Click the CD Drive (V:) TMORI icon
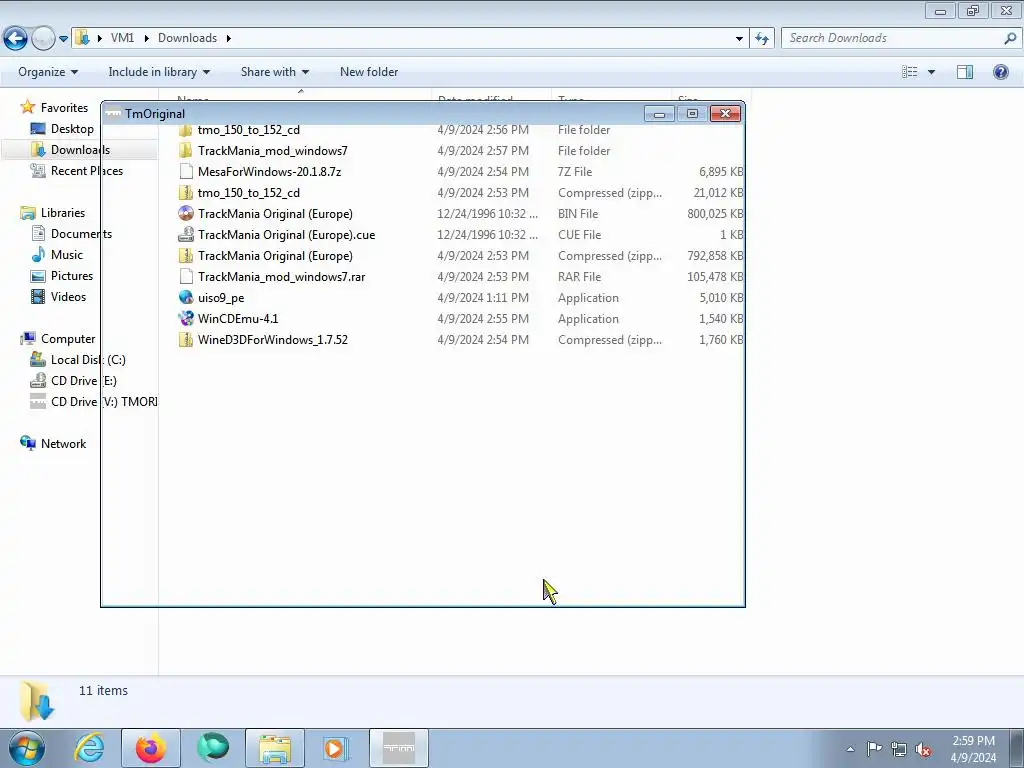Viewport: 1024px width, 768px height. click(x=38, y=402)
